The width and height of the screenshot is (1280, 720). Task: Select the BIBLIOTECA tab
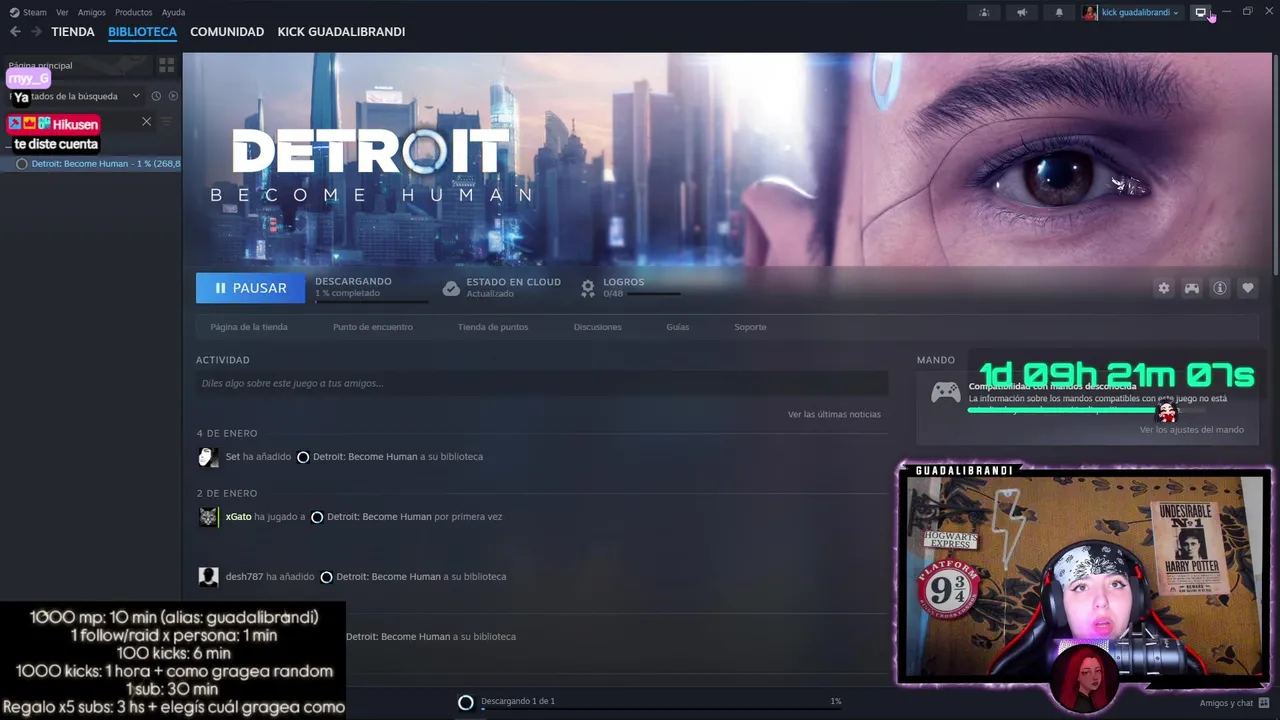tap(142, 32)
